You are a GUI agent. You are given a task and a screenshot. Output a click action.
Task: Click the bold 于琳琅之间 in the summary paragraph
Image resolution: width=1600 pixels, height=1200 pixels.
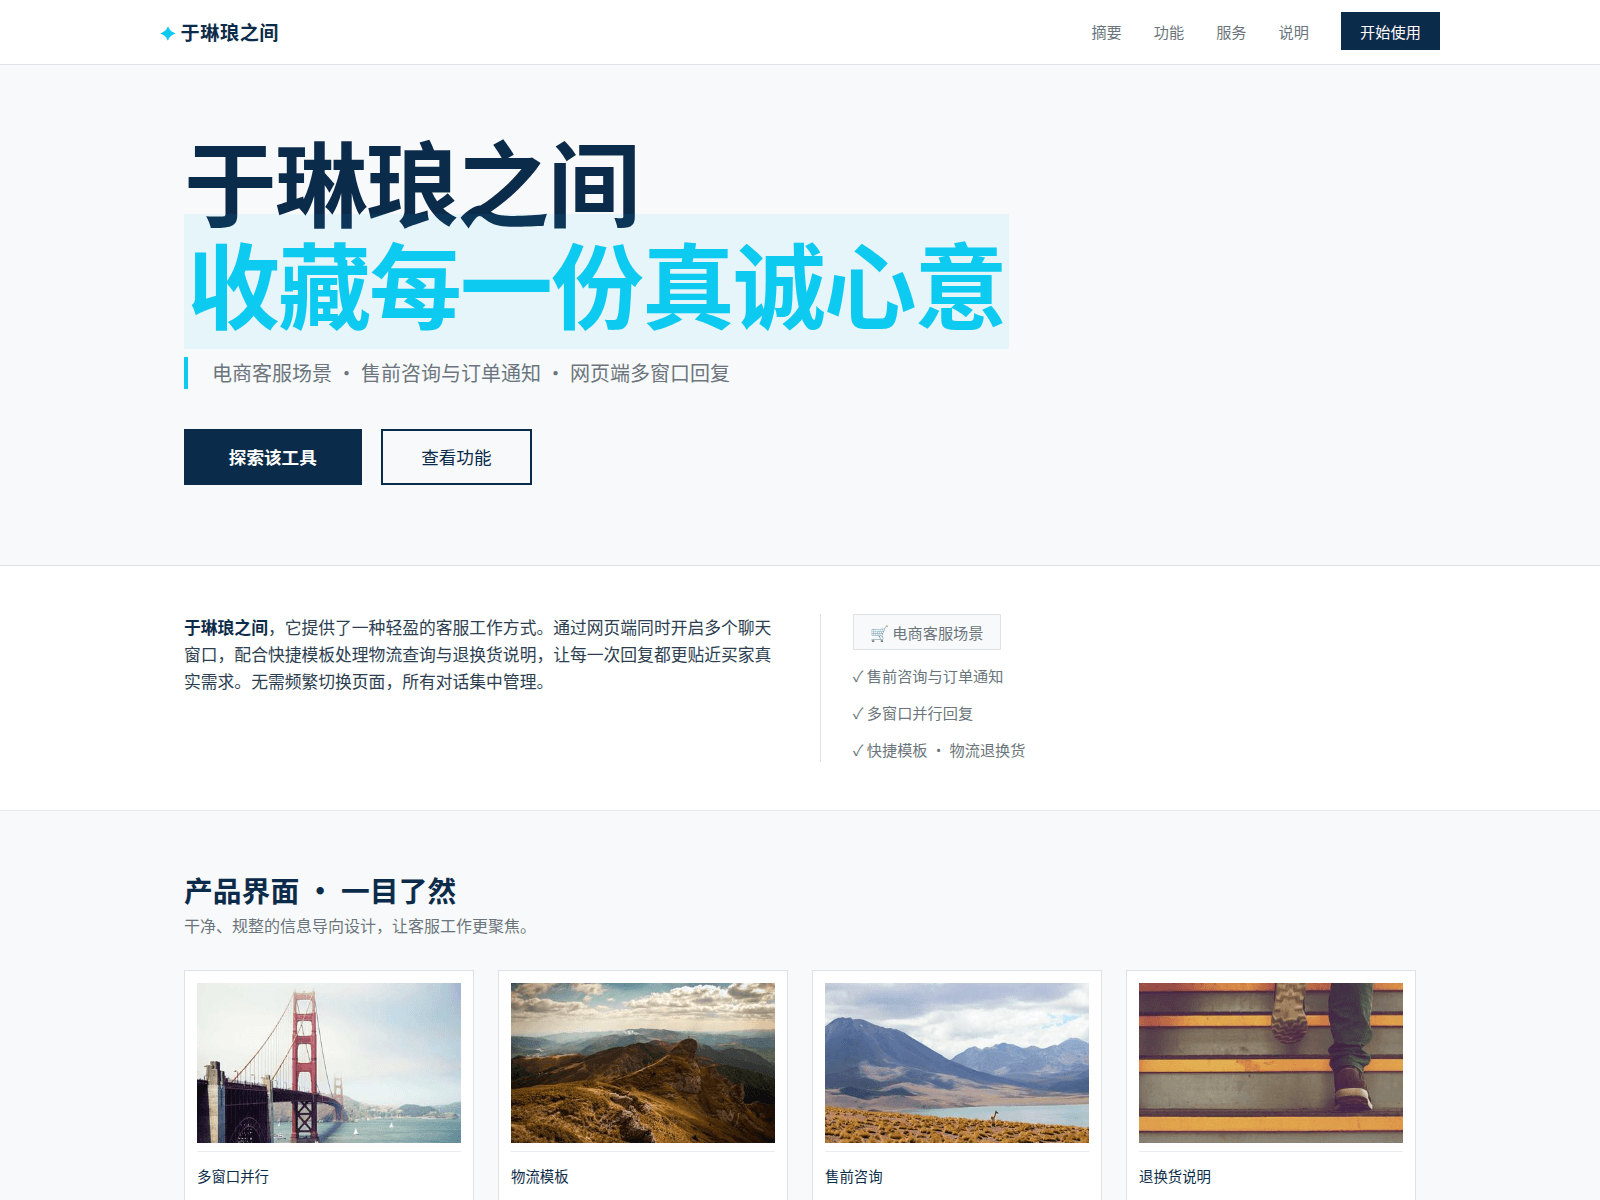[x=226, y=628]
